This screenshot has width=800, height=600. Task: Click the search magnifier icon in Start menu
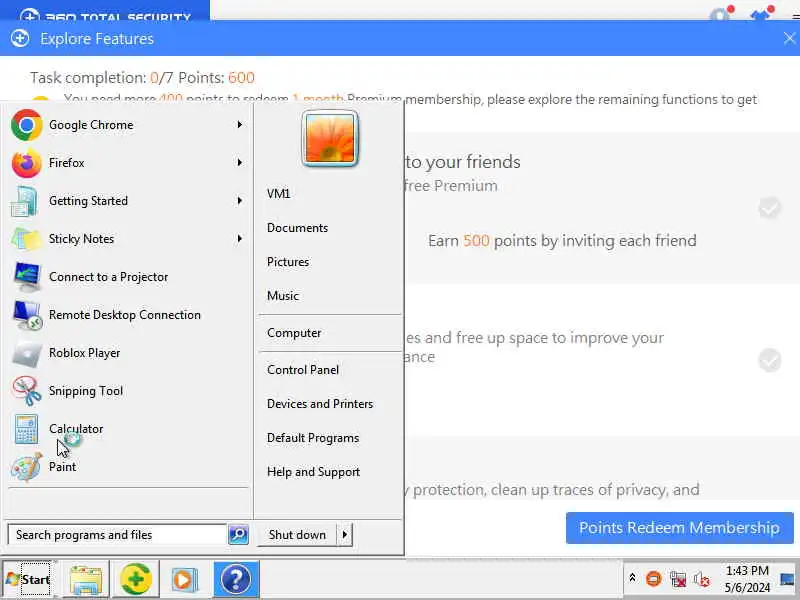click(x=238, y=534)
